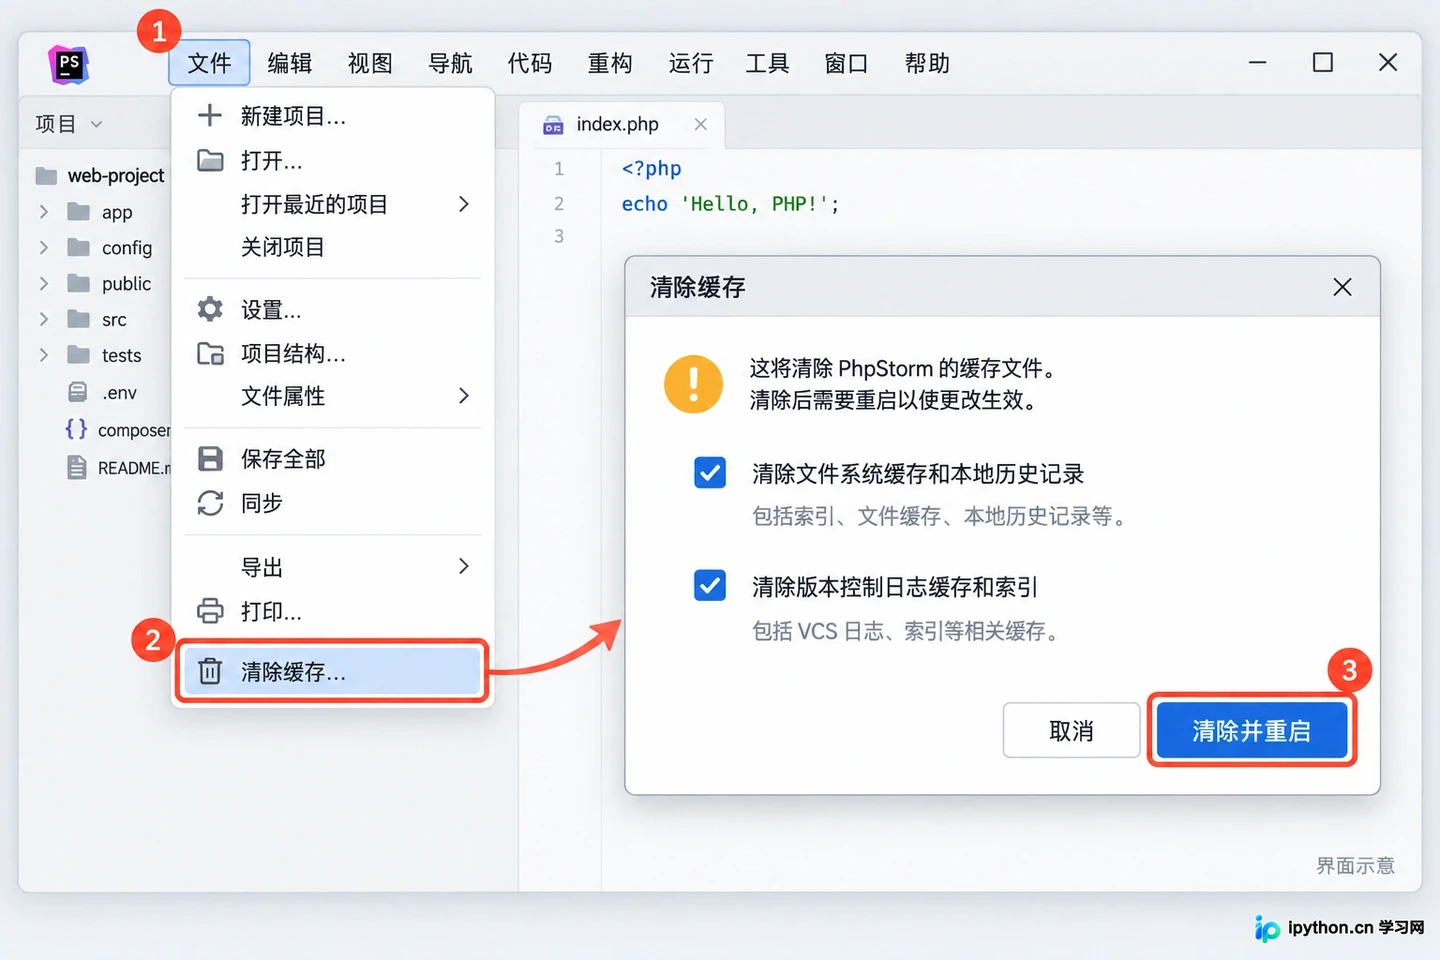Click the folder icon beside 打开

click(x=210, y=160)
